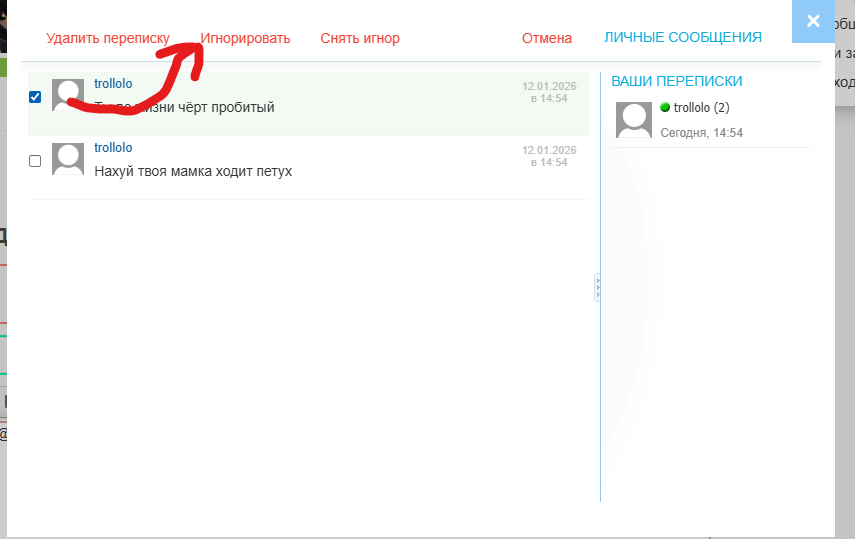Tick the empty checkbox on the lower message

click(35, 161)
